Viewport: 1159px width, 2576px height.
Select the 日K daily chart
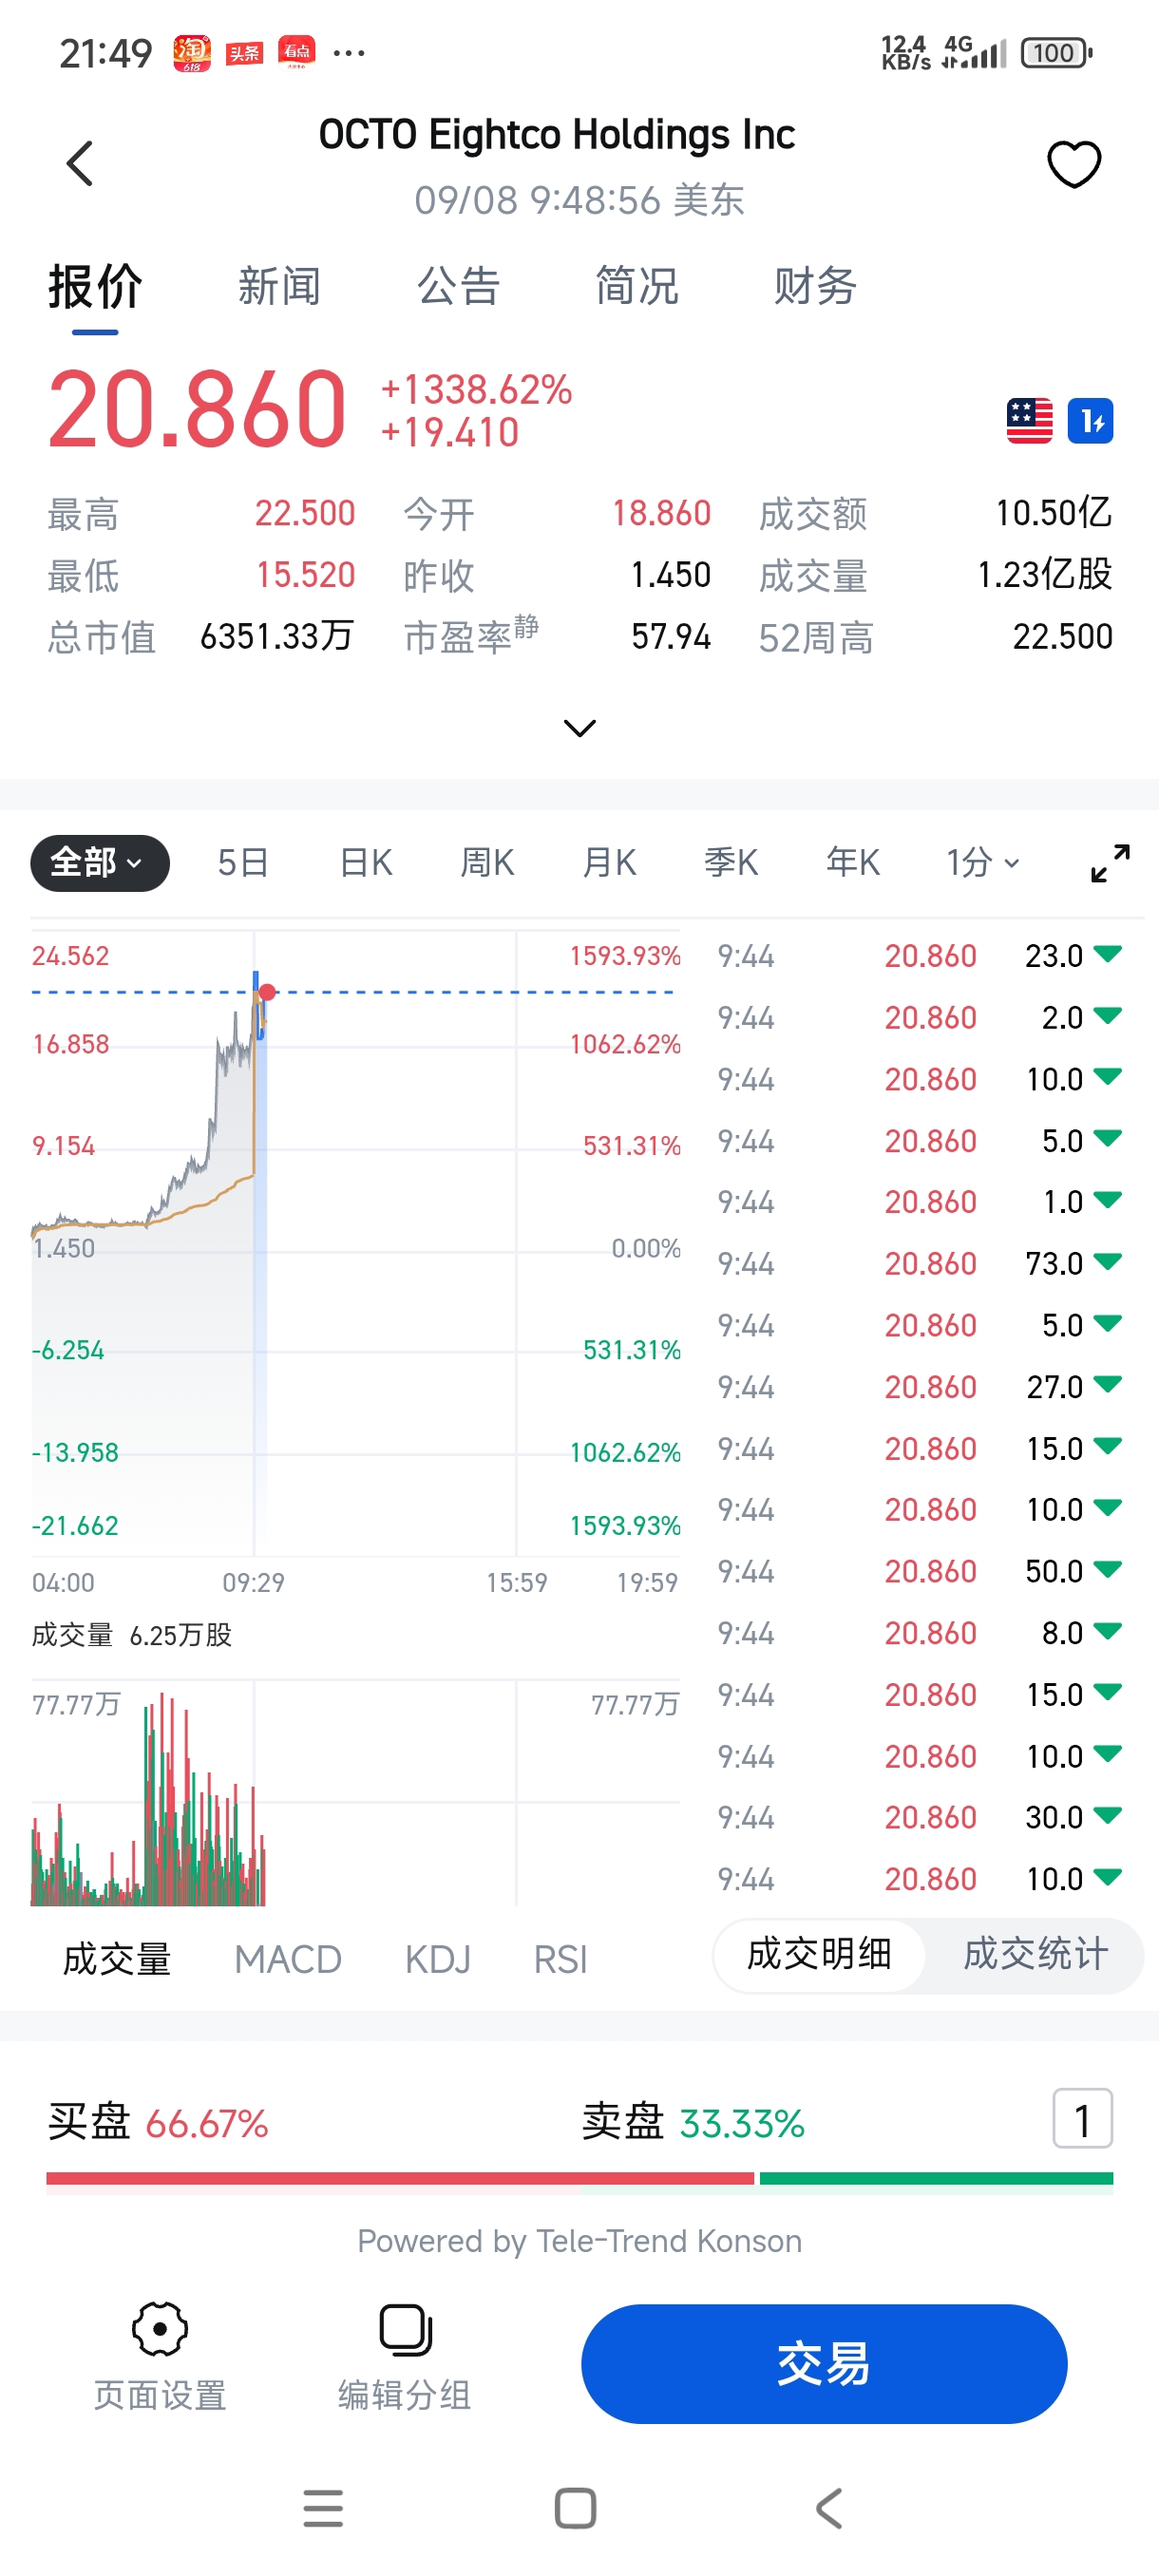366,863
